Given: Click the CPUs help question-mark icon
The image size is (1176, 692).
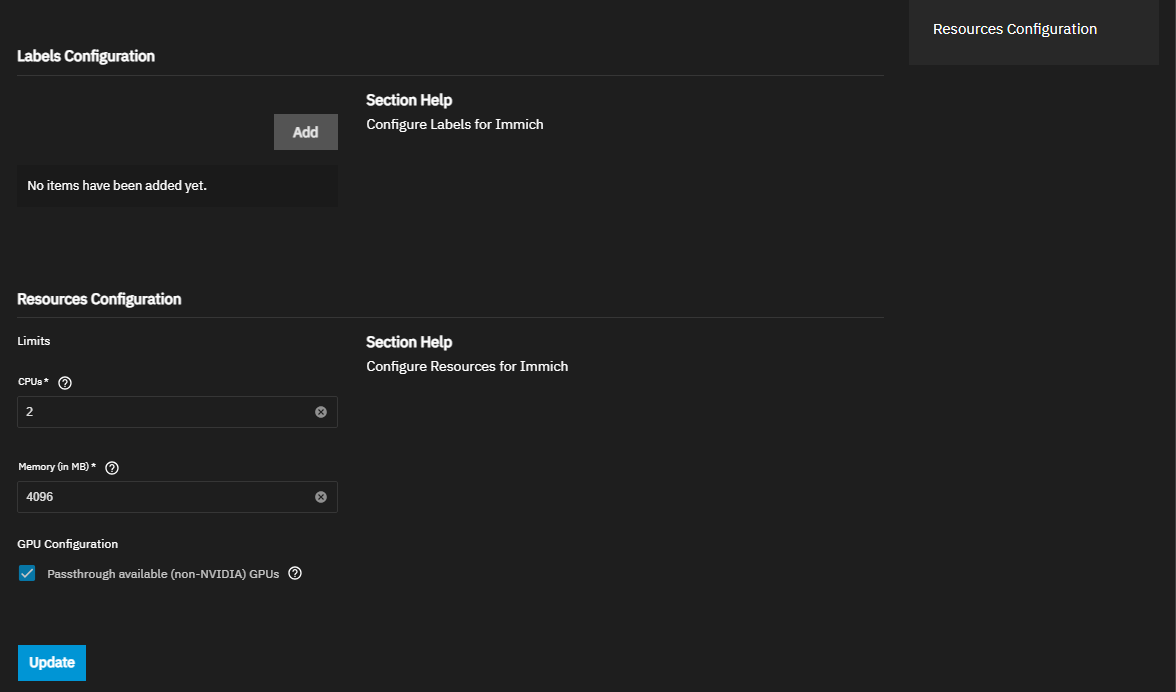Looking at the screenshot, I should tap(66, 383).
